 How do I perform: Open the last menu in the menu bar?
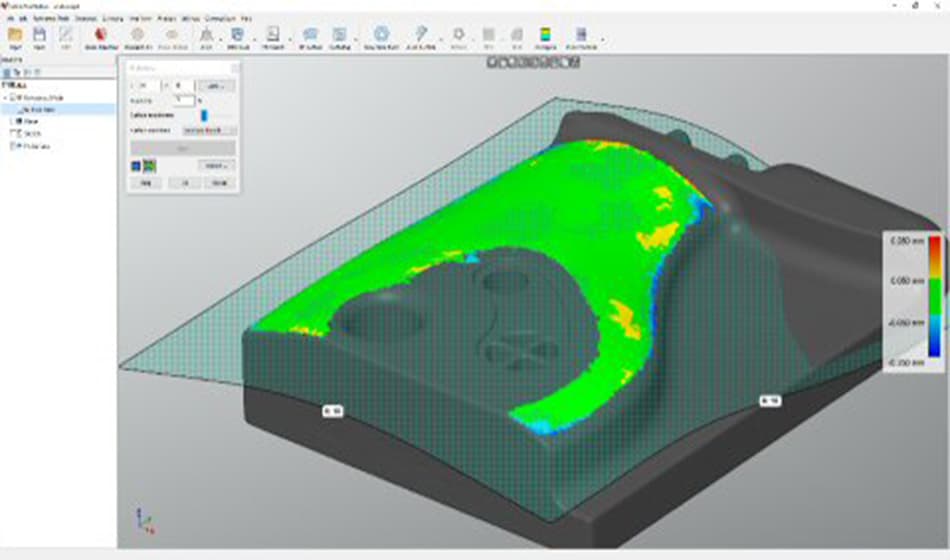pos(245,19)
